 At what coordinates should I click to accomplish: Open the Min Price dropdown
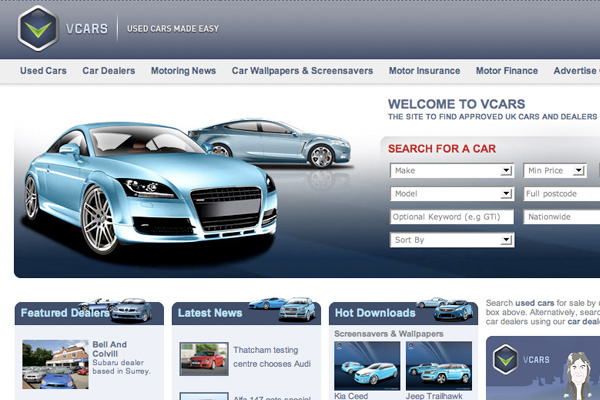coord(555,171)
